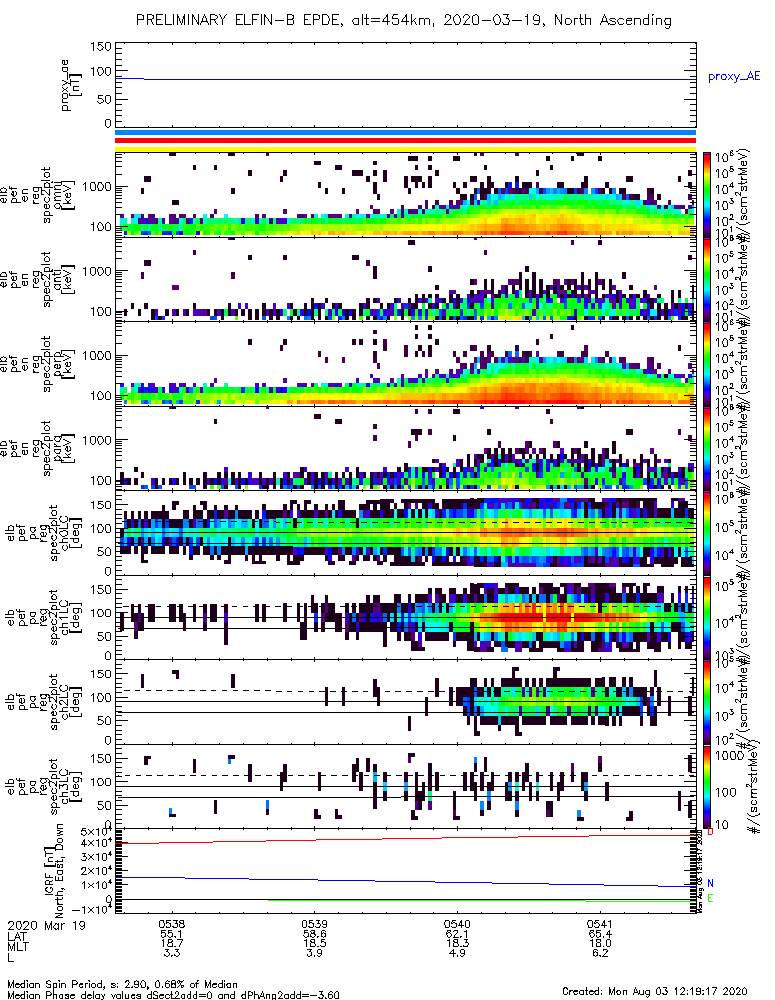
Task: Click the 150 tick on proxy_ae axis
Action: (101, 46)
